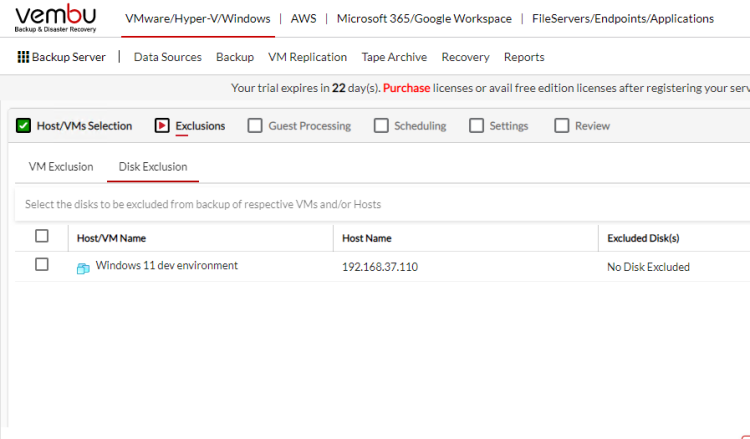This screenshot has width=750, height=439.
Task: Click the red Exclusions step icon
Action: tap(162, 126)
